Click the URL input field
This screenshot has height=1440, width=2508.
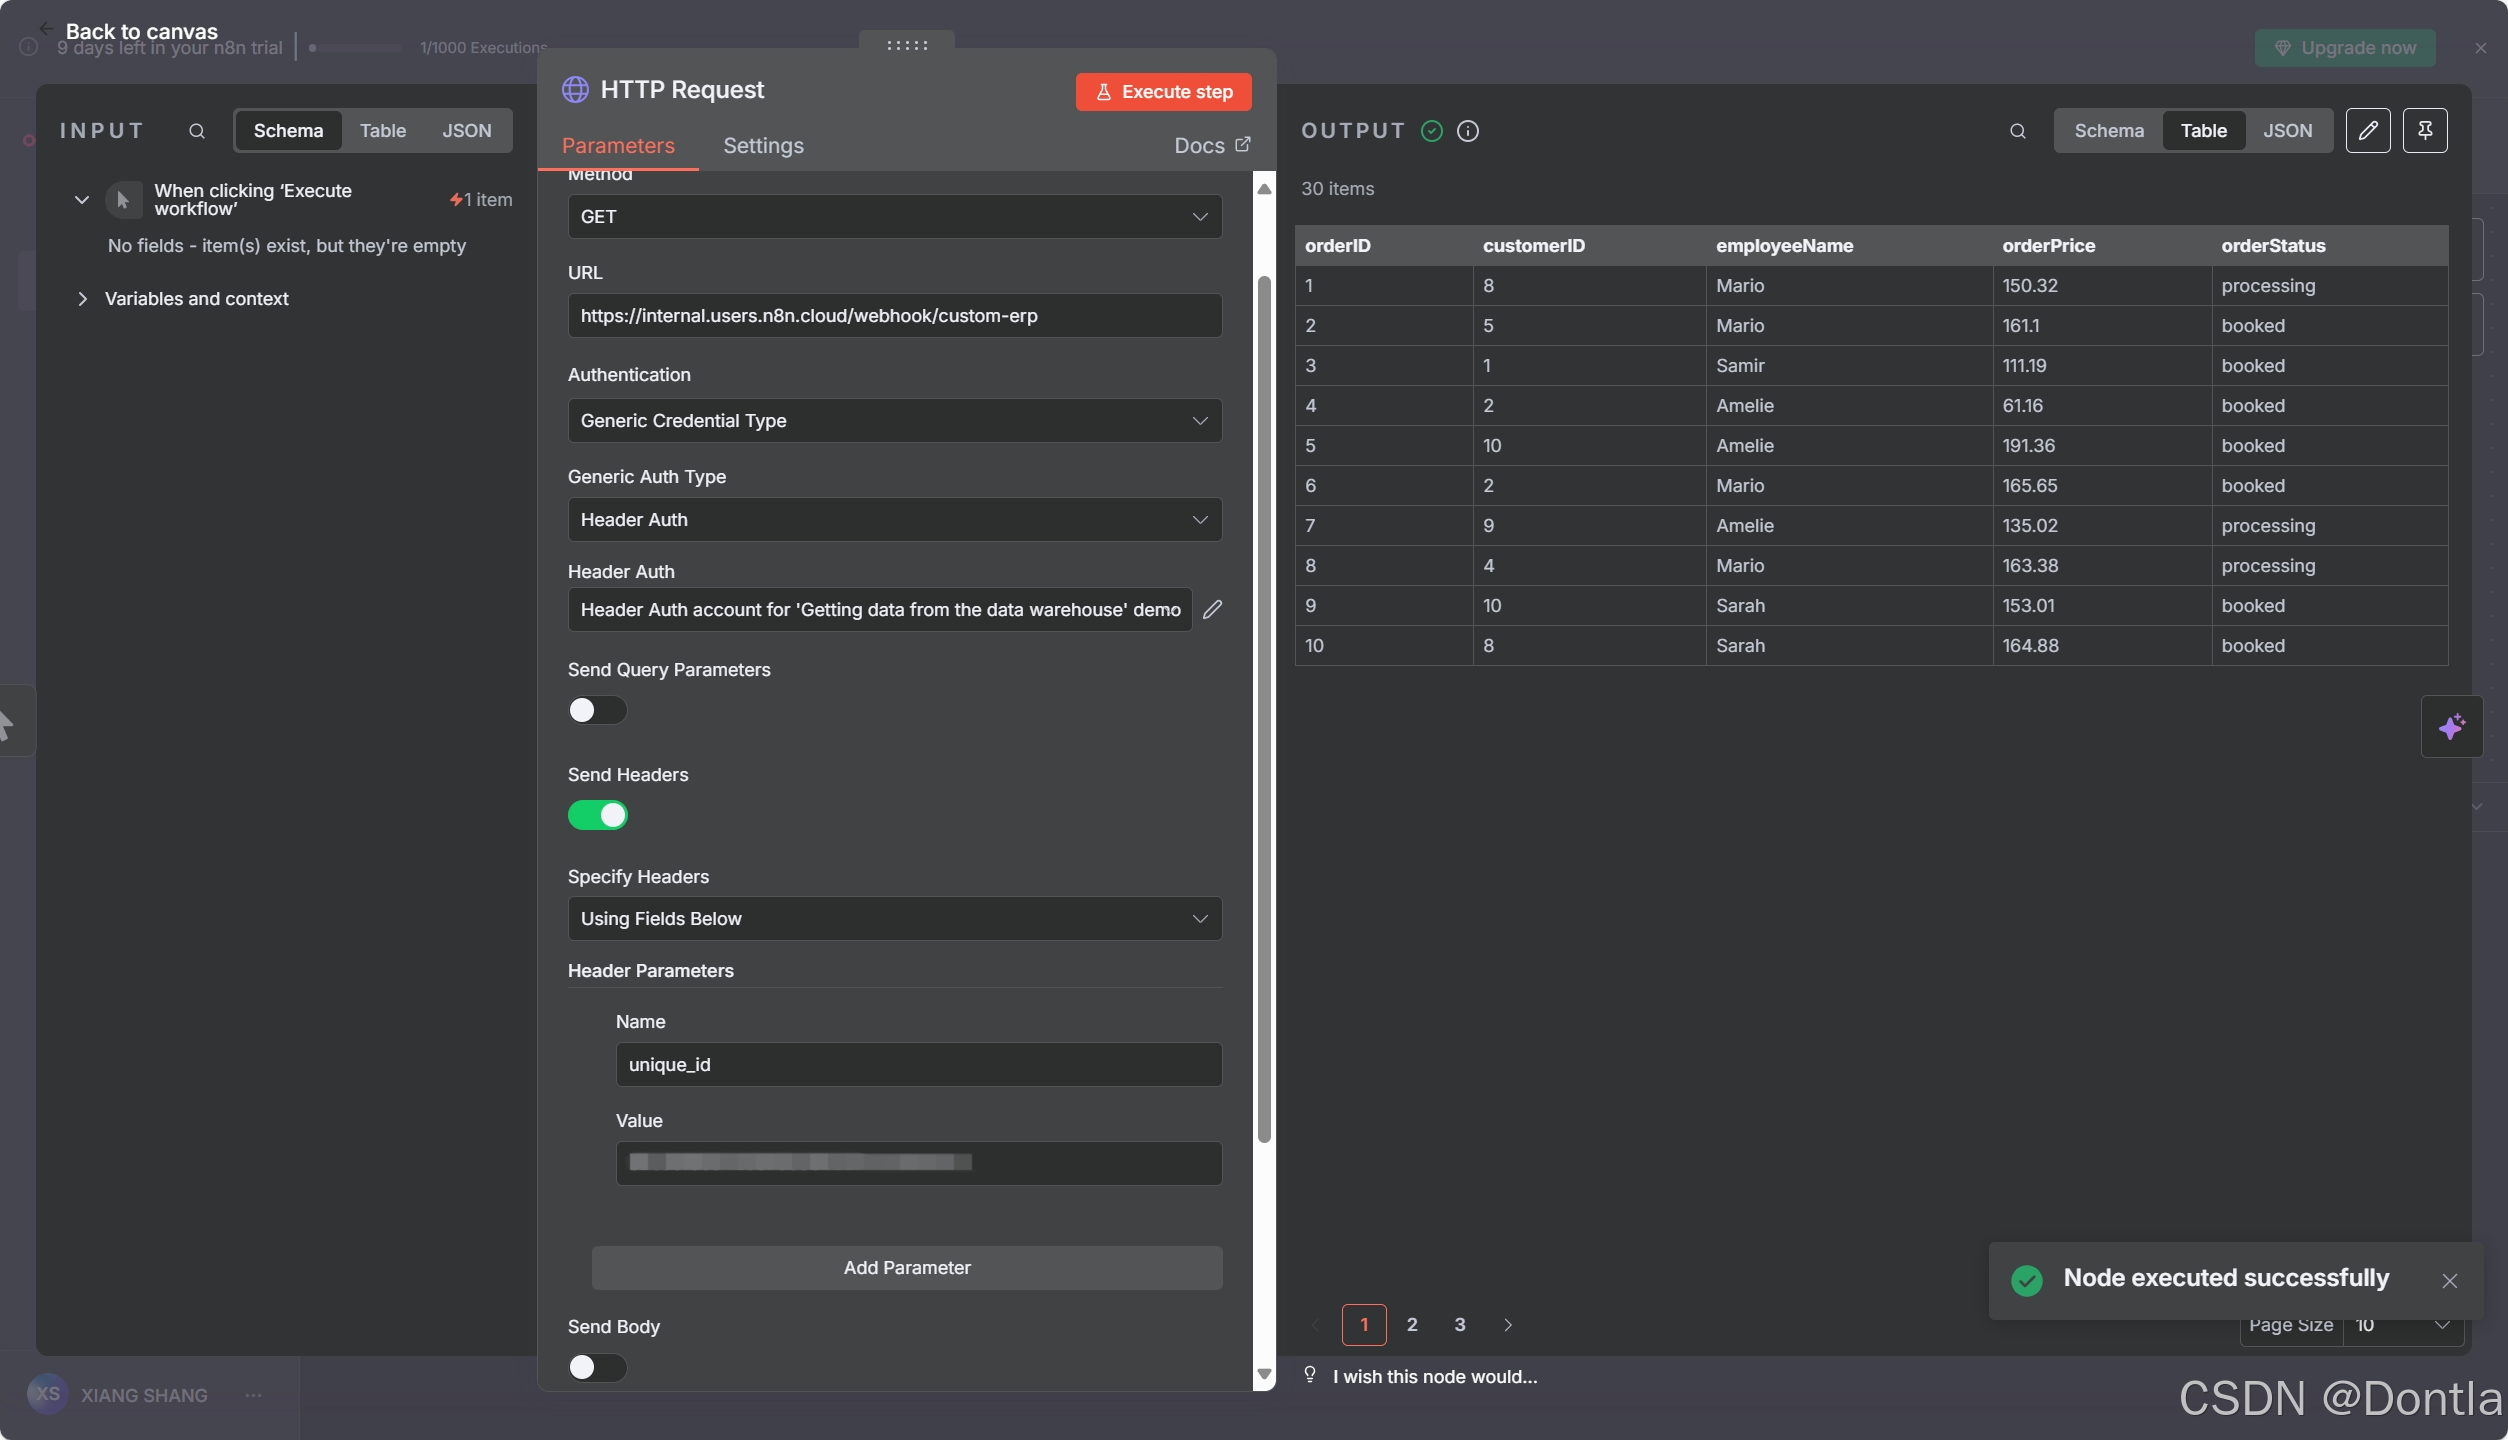pos(895,316)
